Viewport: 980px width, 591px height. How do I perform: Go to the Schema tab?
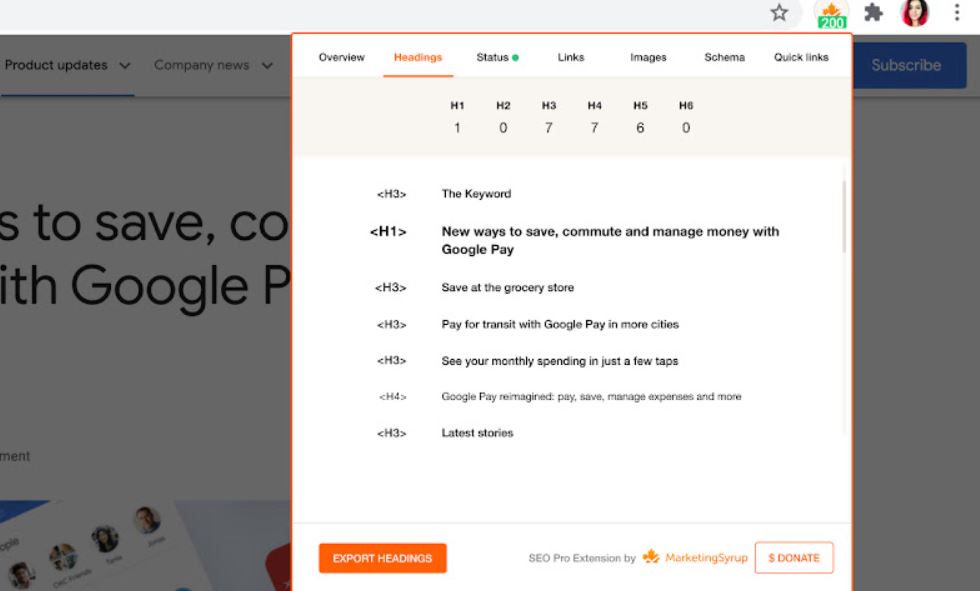(724, 57)
